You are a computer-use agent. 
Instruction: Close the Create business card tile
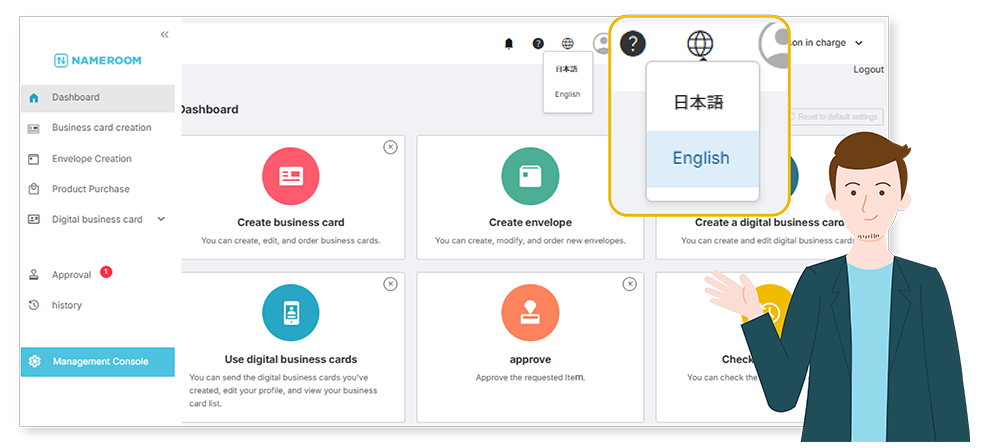[x=390, y=147]
